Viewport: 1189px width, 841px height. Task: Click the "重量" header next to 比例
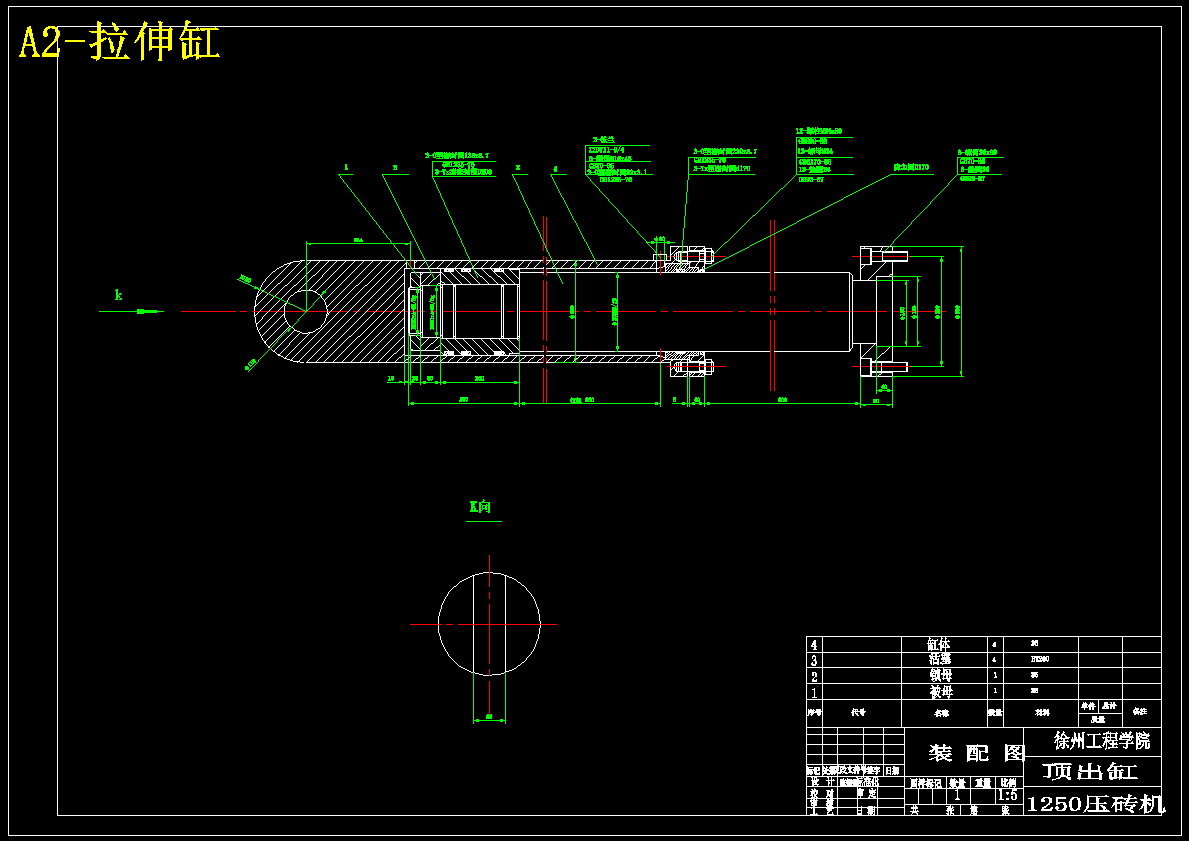point(984,783)
